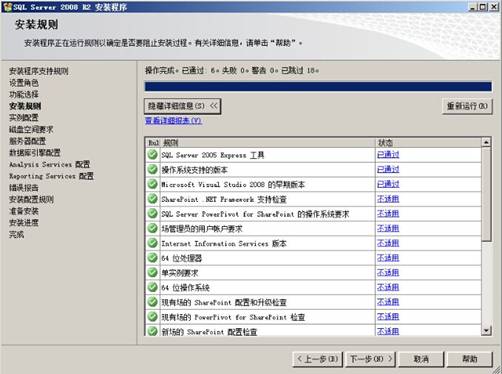Collapse details with 隐藏详细信息 button

[183, 106]
